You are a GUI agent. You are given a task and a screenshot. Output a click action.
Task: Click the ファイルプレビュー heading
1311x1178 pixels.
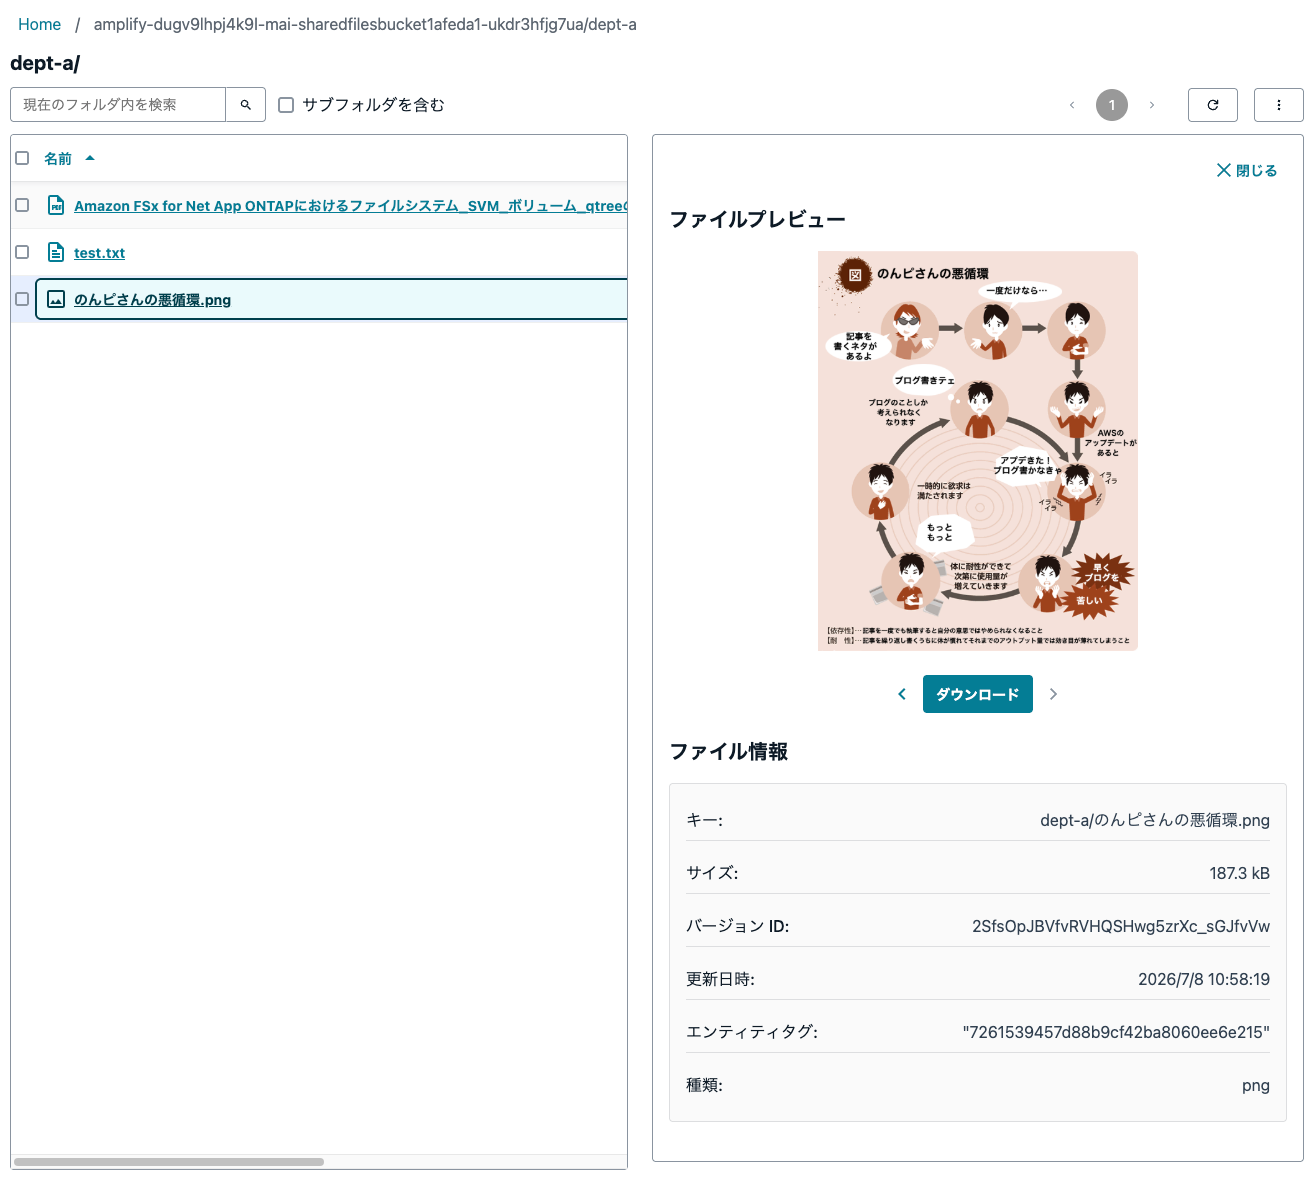[757, 219]
